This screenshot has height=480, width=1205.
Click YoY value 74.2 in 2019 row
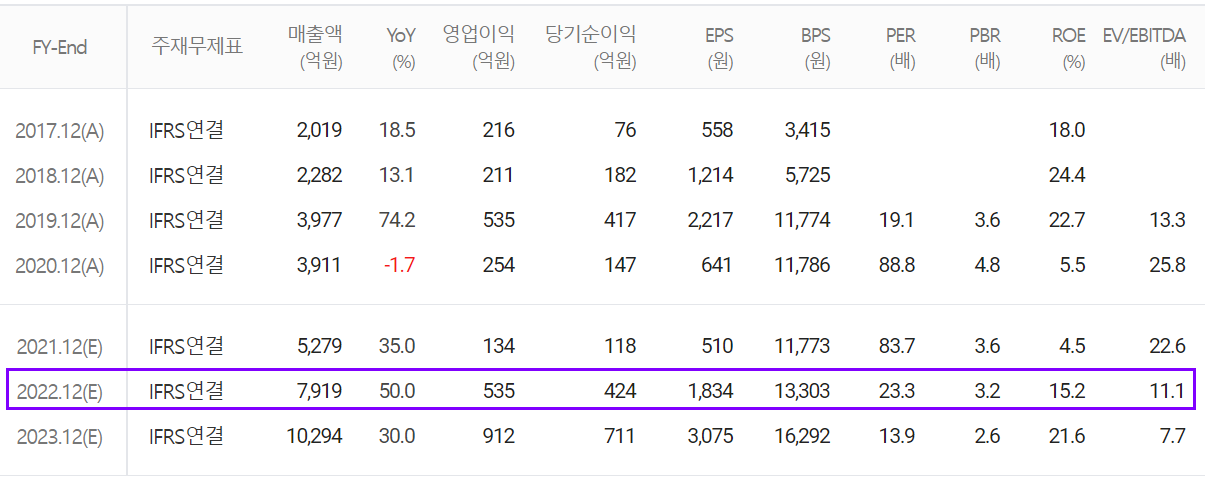(x=398, y=220)
